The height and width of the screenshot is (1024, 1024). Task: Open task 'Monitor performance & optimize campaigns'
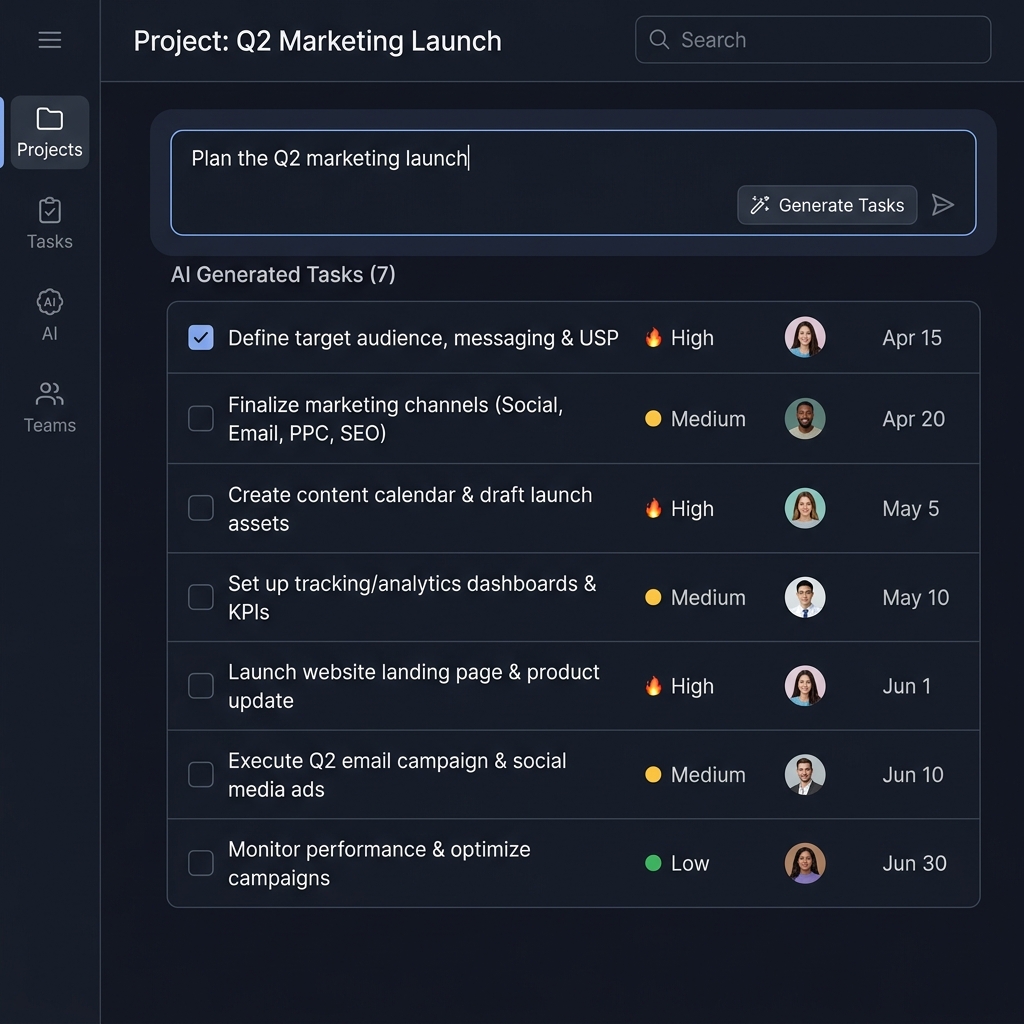click(x=379, y=863)
